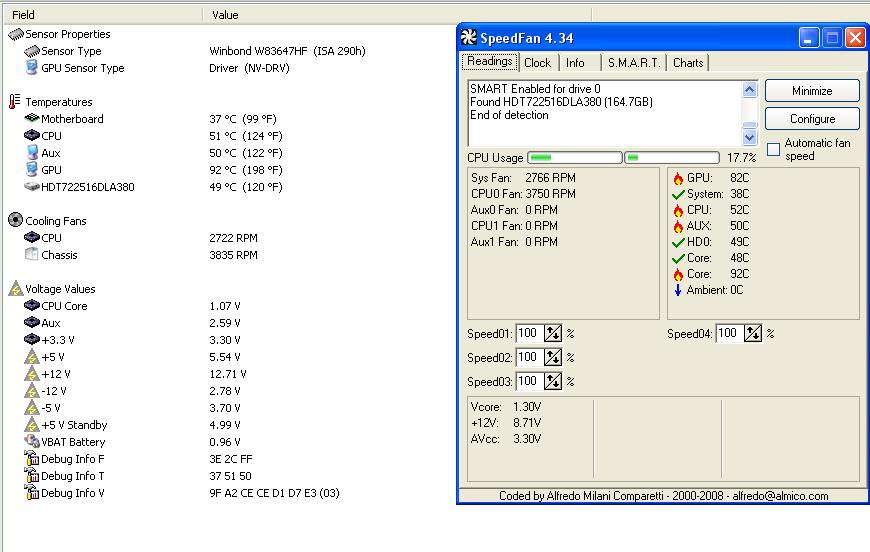Click the Speed04 up/down spinner
Screen dimensions: 870x552
pos(753,333)
